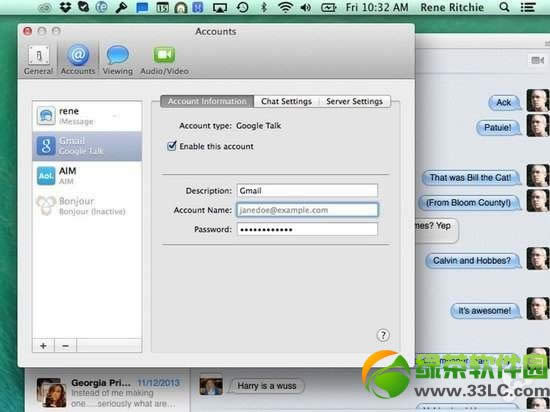Click the Description field containing Gmail

click(307, 191)
